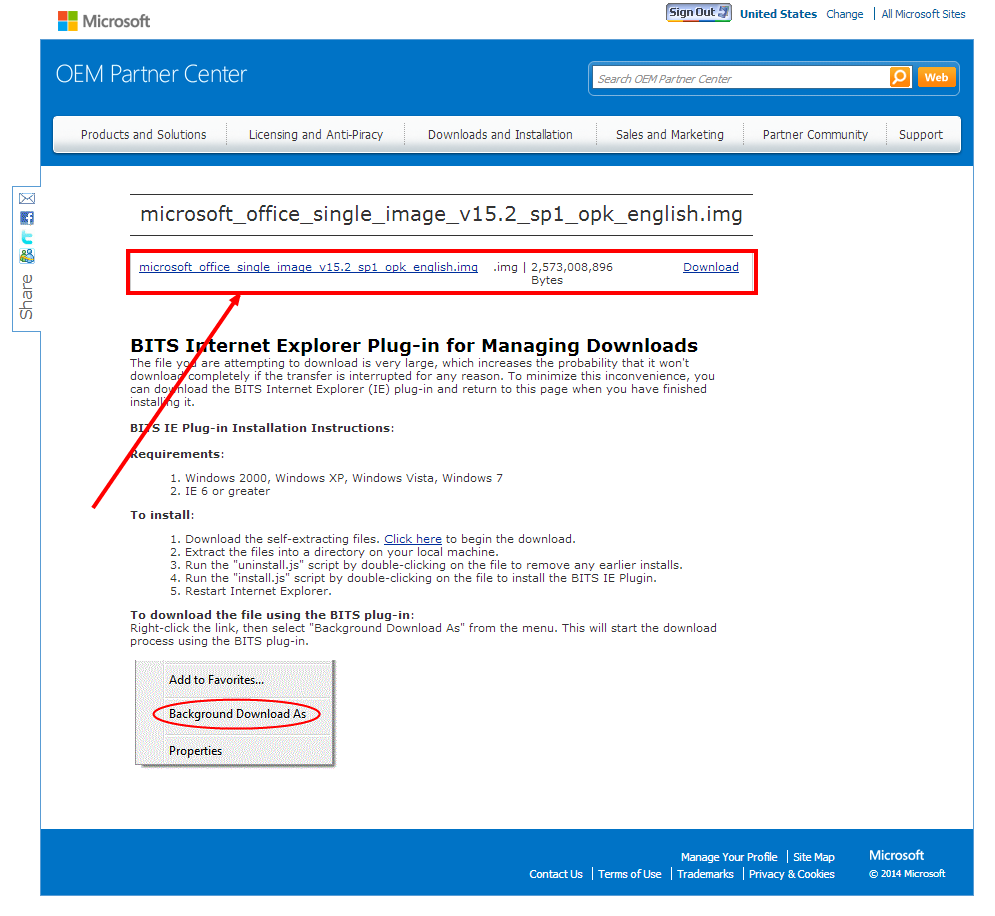Focus the Search OEM Partner Center field
This screenshot has height=916, width=995.
pos(741,78)
